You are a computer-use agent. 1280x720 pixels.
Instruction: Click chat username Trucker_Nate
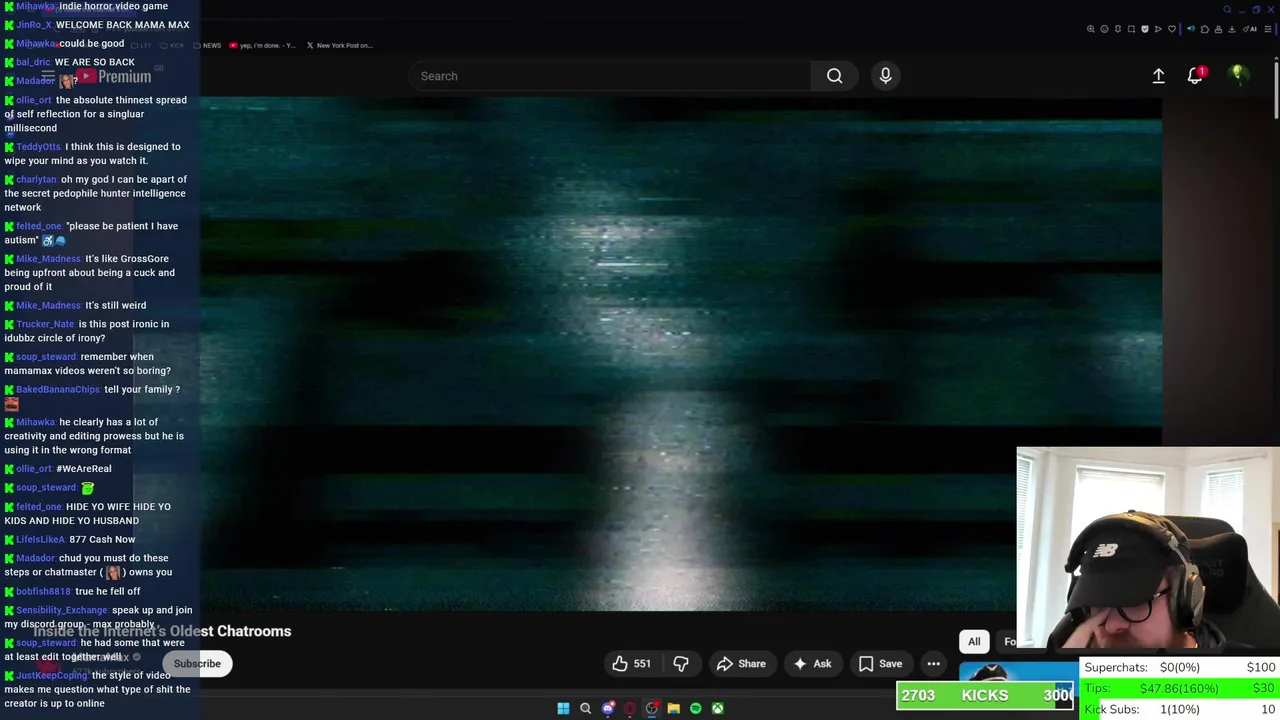click(x=45, y=324)
